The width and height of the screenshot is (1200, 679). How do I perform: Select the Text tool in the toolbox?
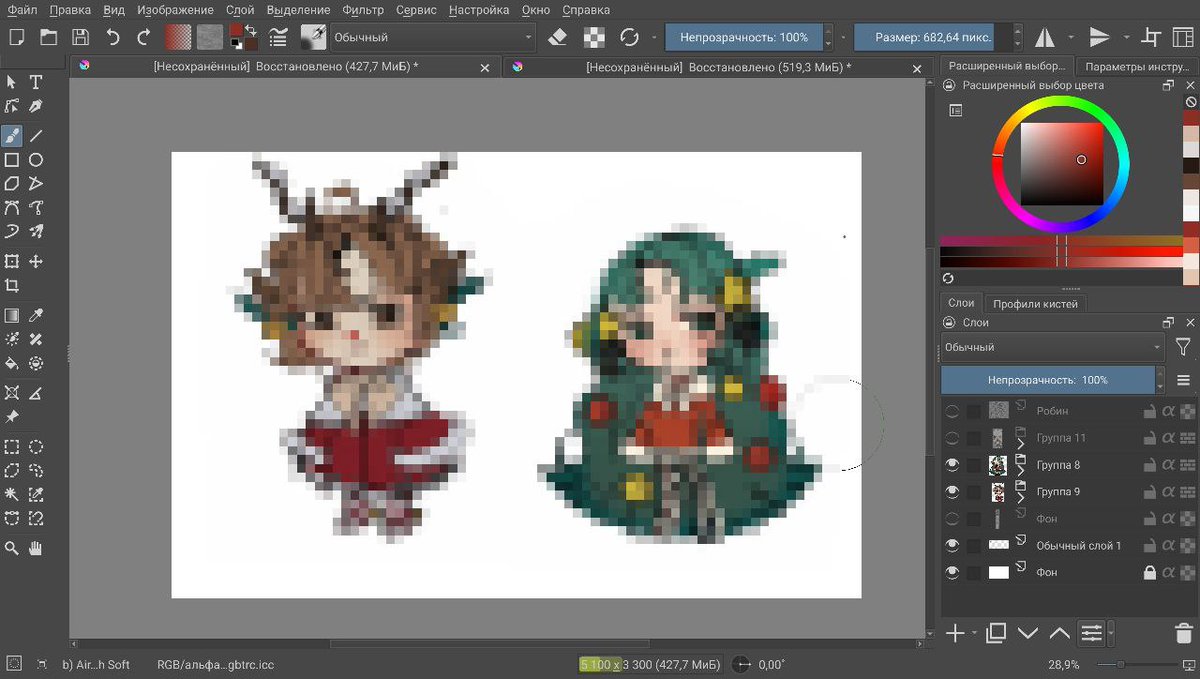(36, 82)
